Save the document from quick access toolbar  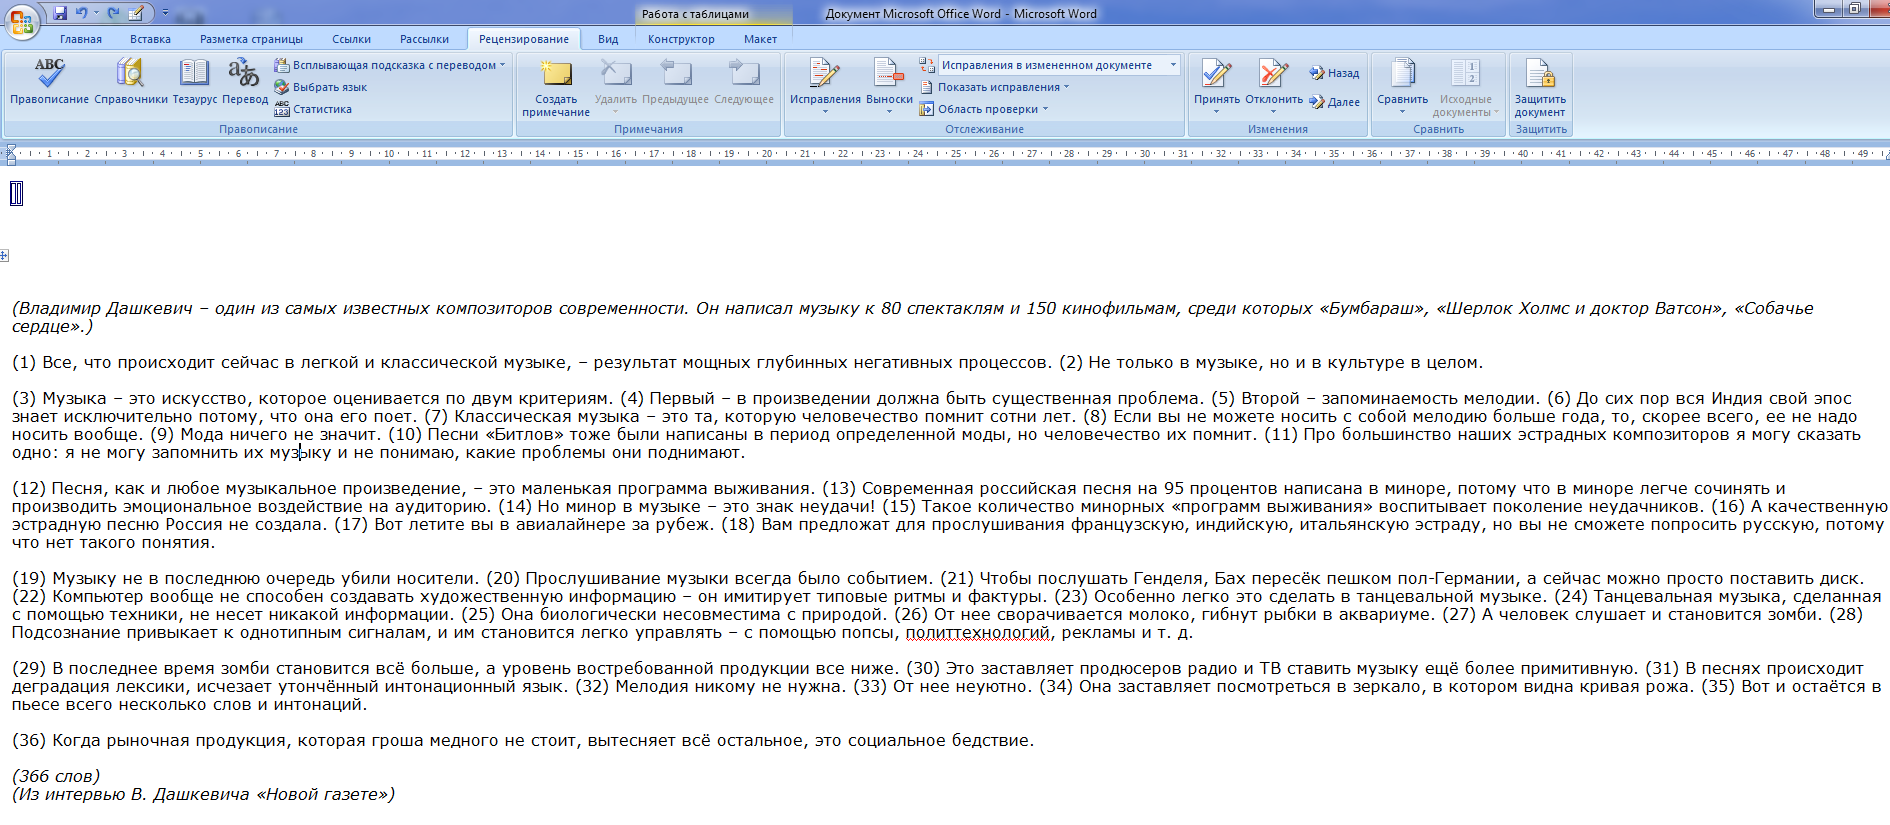coord(61,13)
